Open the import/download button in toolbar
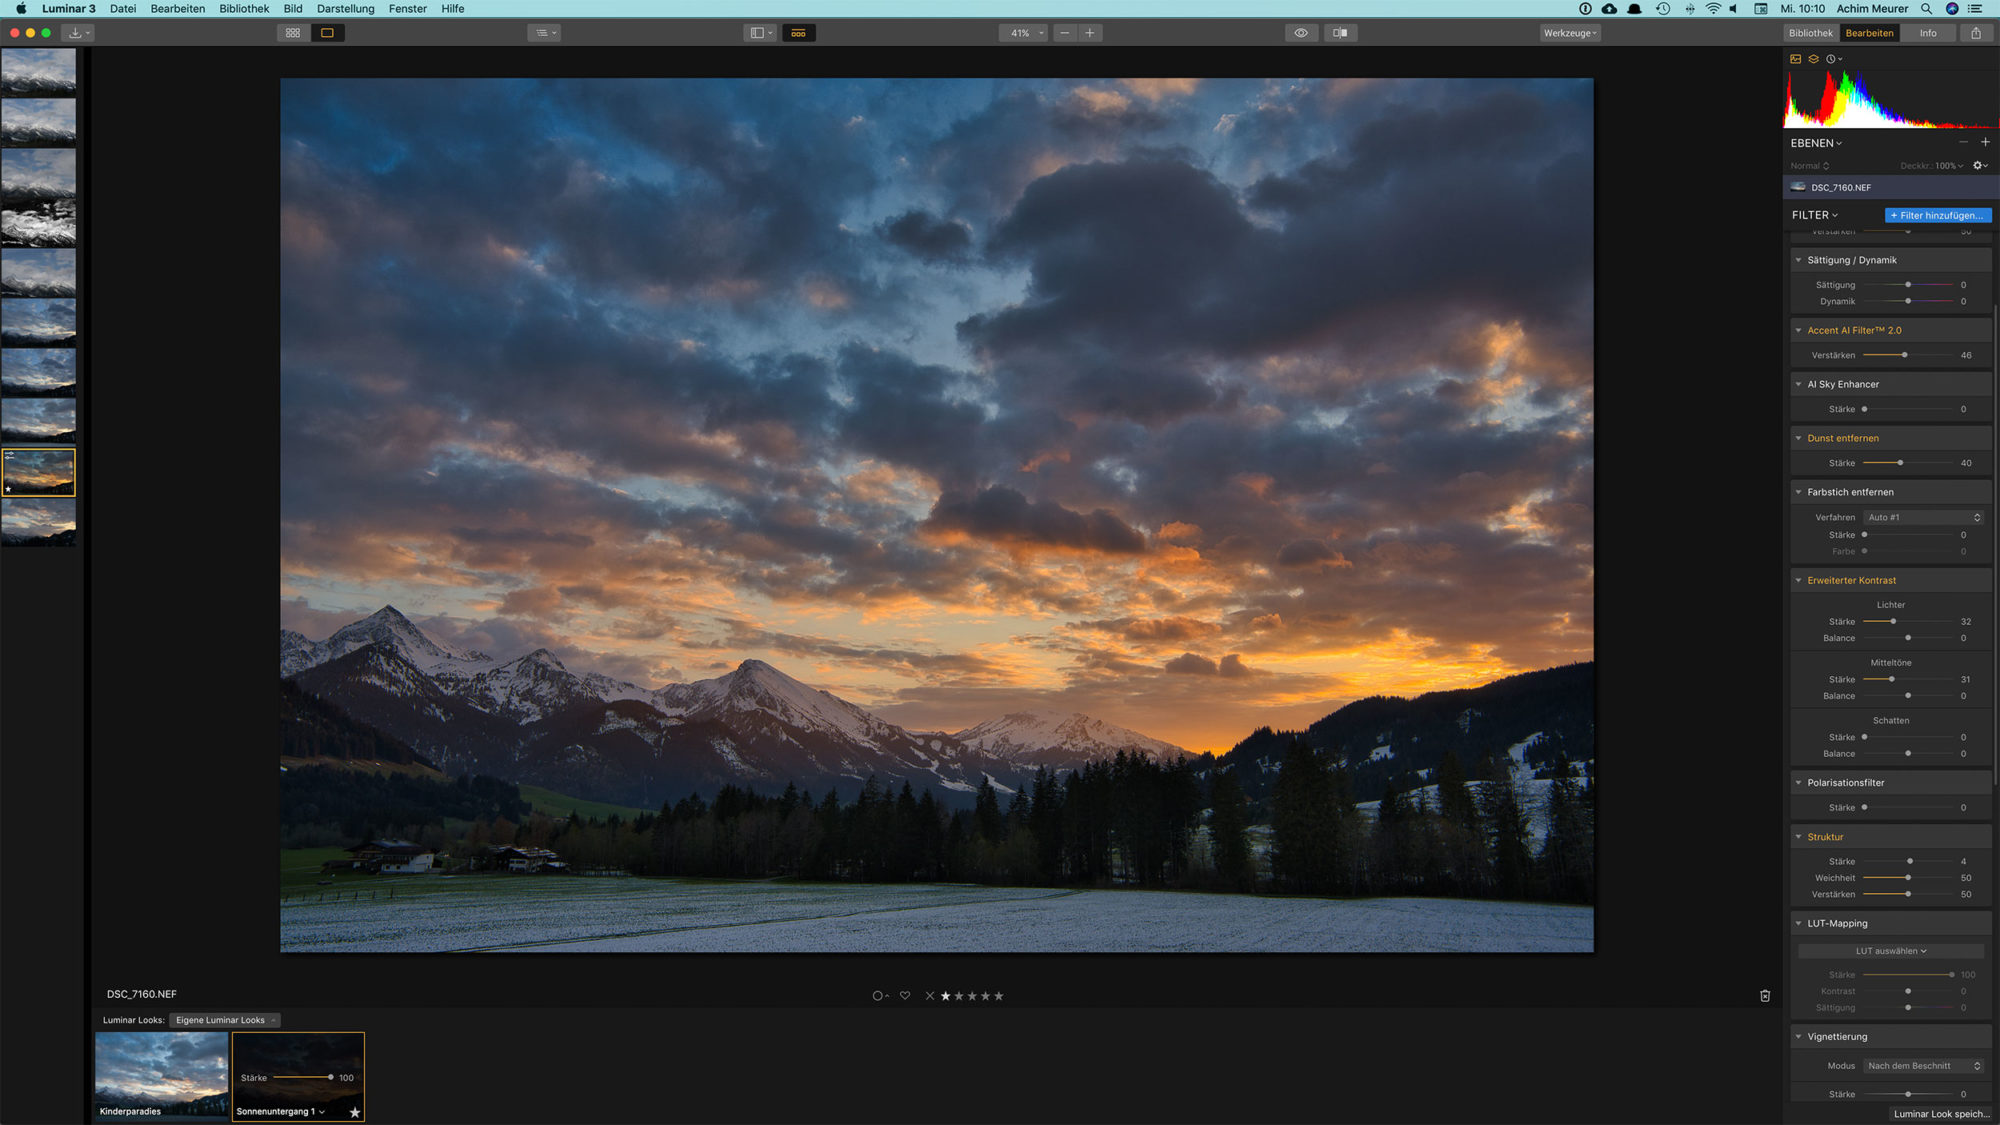Viewport: 2000px width, 1125px height. tap(77, 33)
